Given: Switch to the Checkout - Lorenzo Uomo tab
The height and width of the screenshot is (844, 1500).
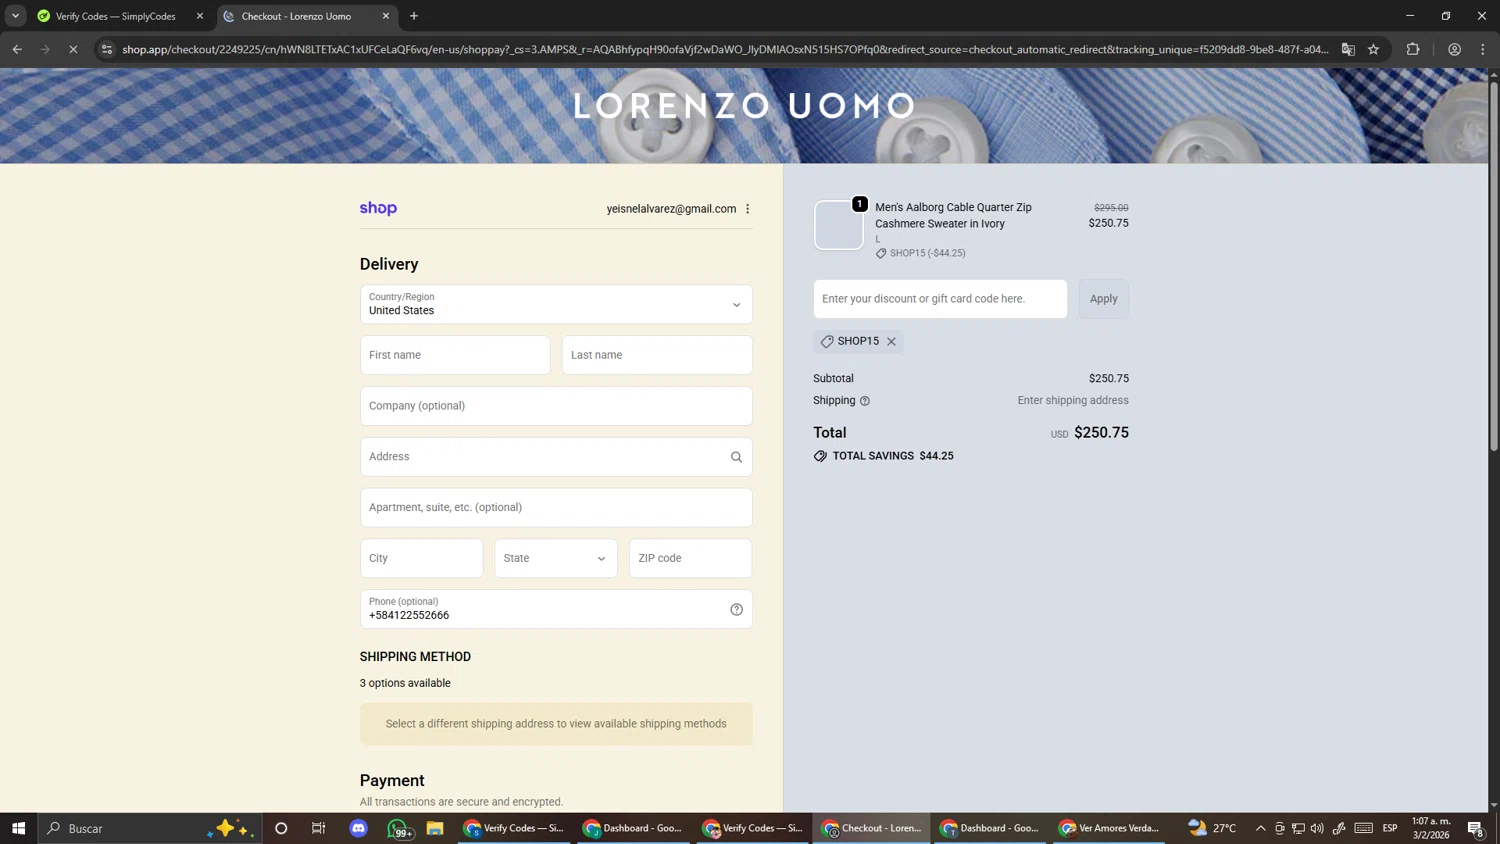Looking at the screenshot, I should click(x=304, y=16).
